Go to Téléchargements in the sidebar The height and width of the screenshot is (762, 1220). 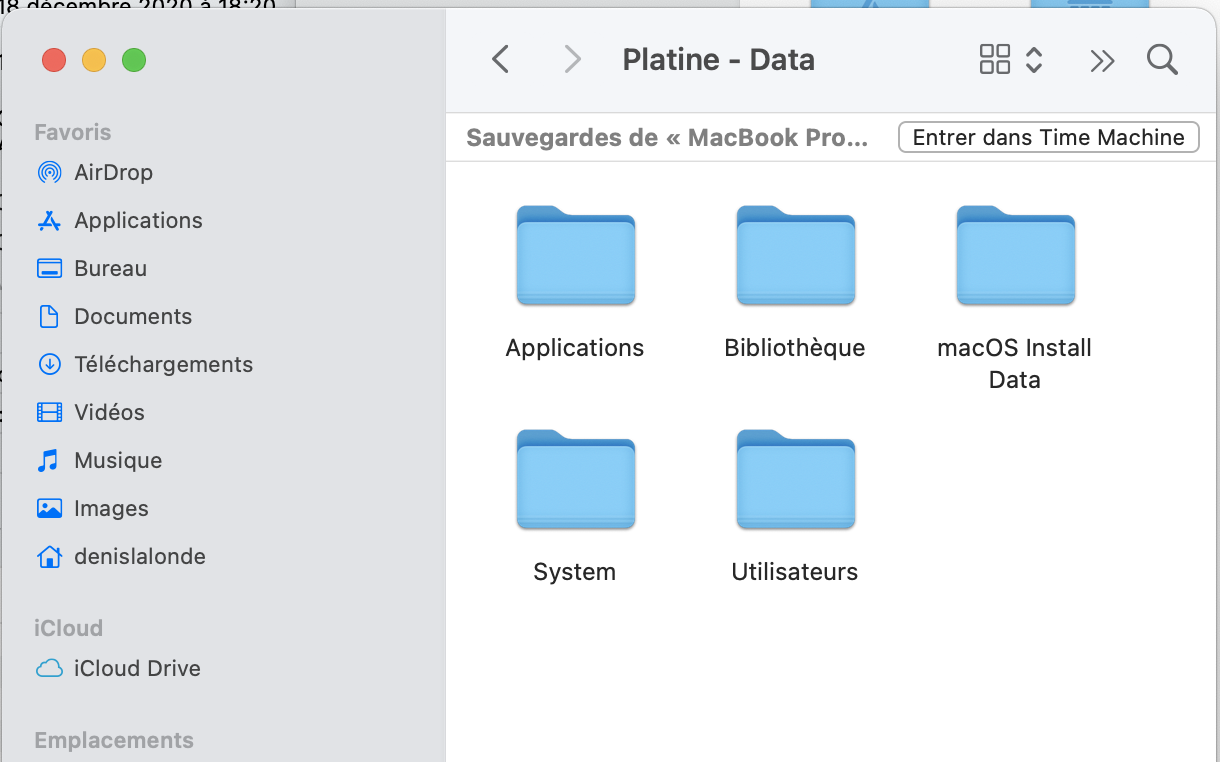click(x=163, y=364)
